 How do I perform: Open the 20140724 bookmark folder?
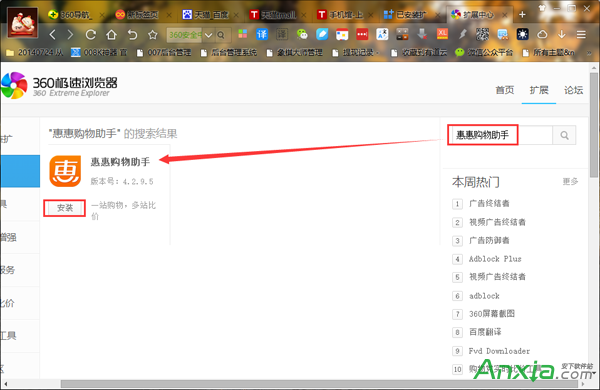pyautogui.click(x=35, y=52)
